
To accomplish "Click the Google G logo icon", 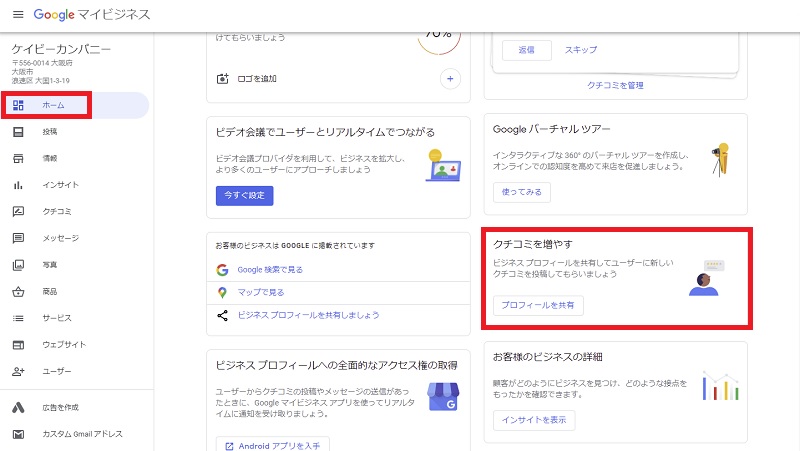I will pyautogui.click(x=222, y=269).
